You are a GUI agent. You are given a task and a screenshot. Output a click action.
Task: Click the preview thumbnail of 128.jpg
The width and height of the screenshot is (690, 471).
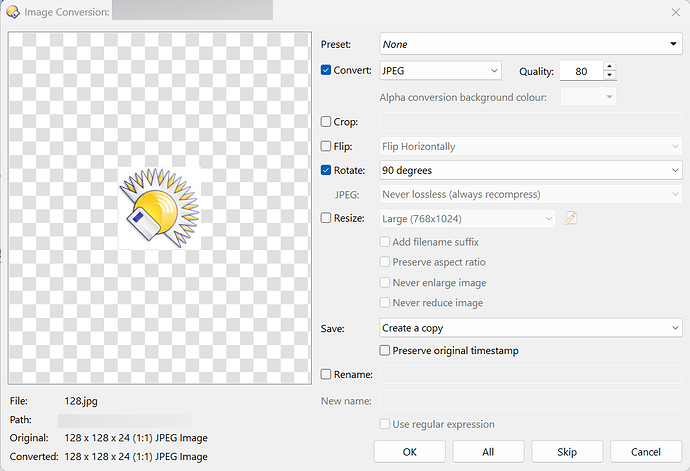[x=159, y=208]
